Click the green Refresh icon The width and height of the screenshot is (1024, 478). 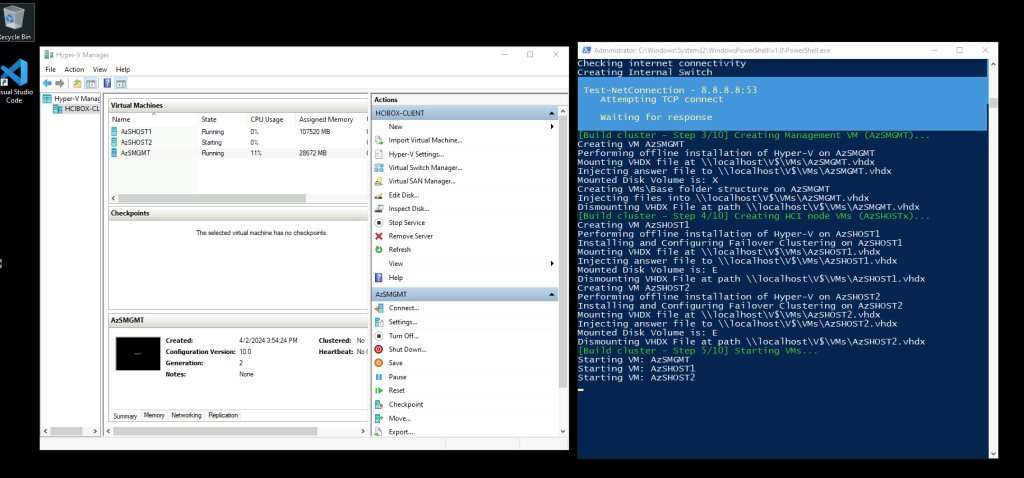(379, 249)
